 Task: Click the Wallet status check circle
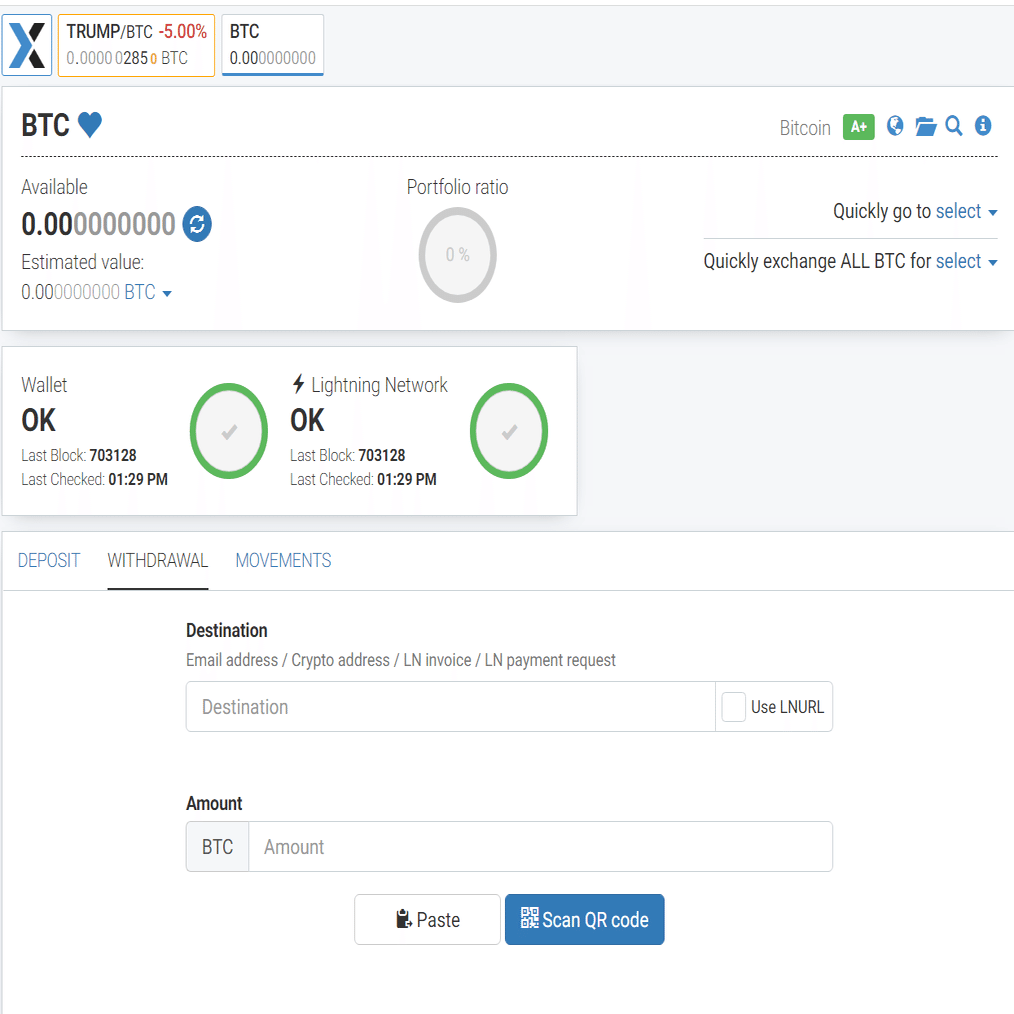coord(229,431)
